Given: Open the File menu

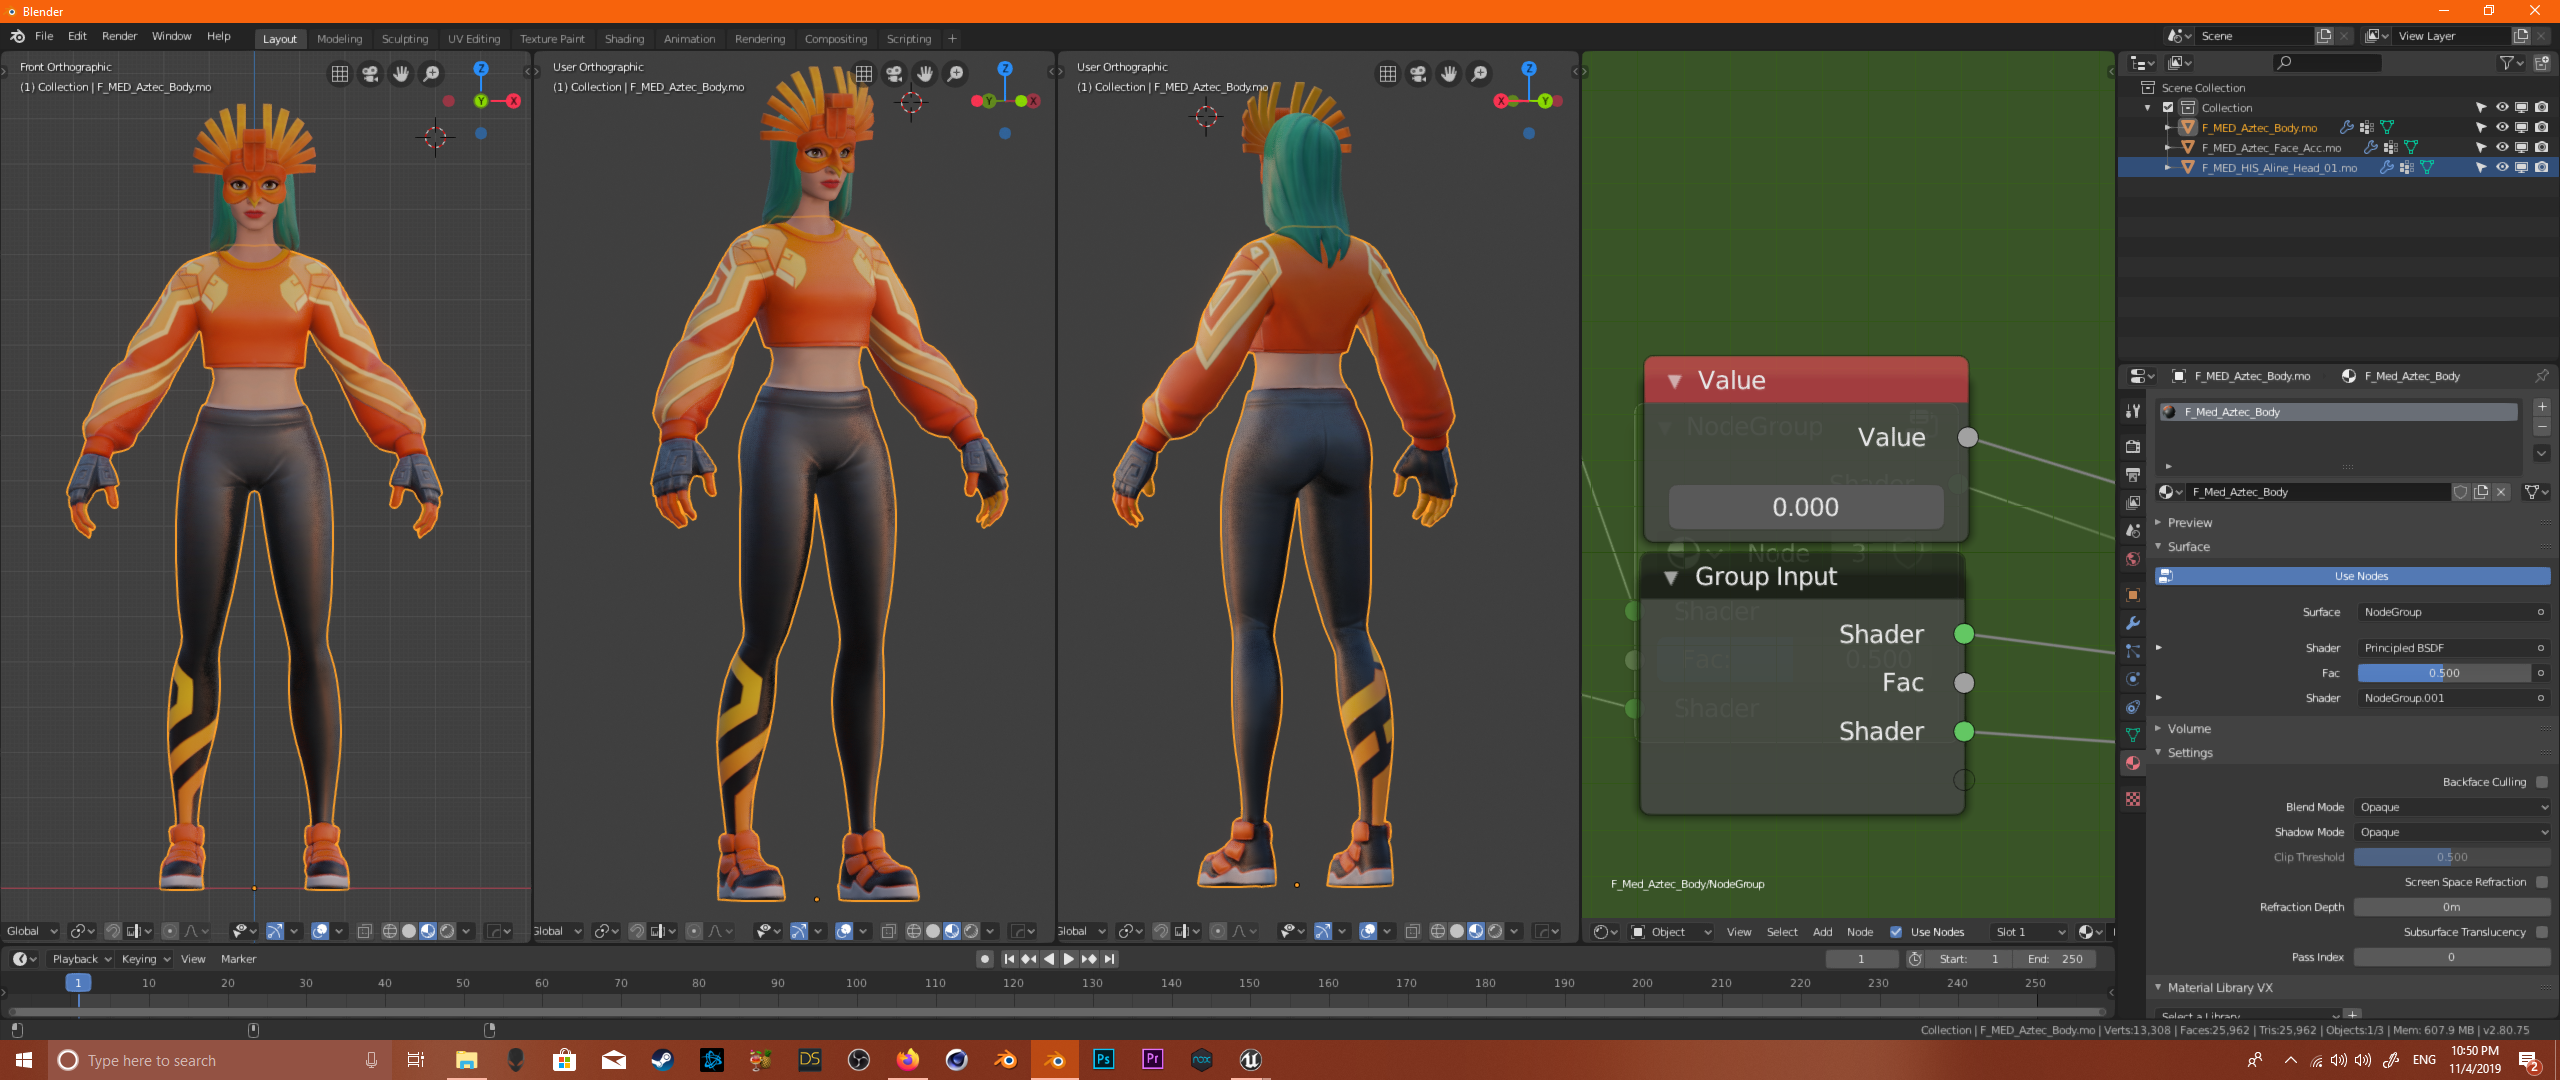Looking at the screenshot, I should coord(44,36).
